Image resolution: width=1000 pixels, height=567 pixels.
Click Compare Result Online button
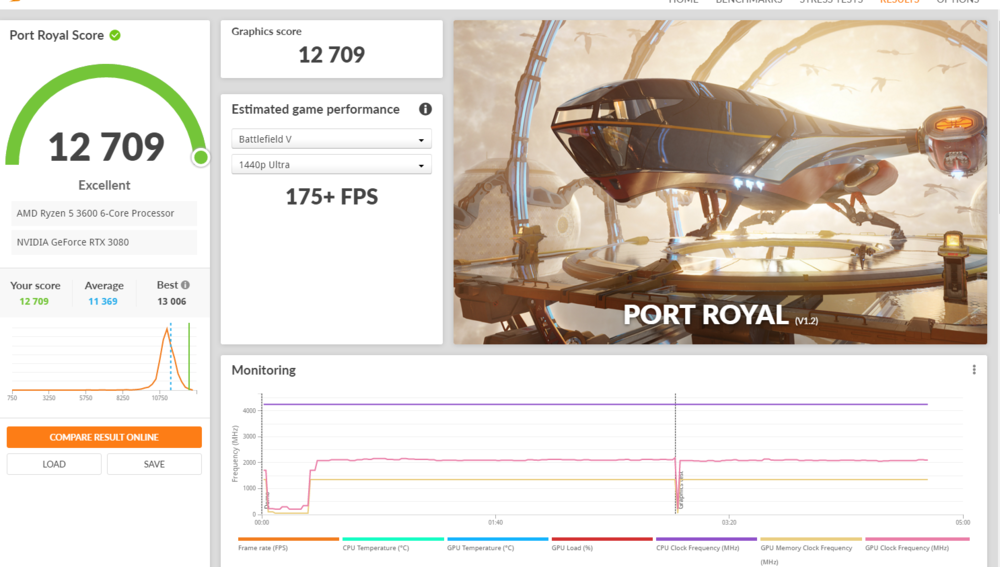[104, 437]
